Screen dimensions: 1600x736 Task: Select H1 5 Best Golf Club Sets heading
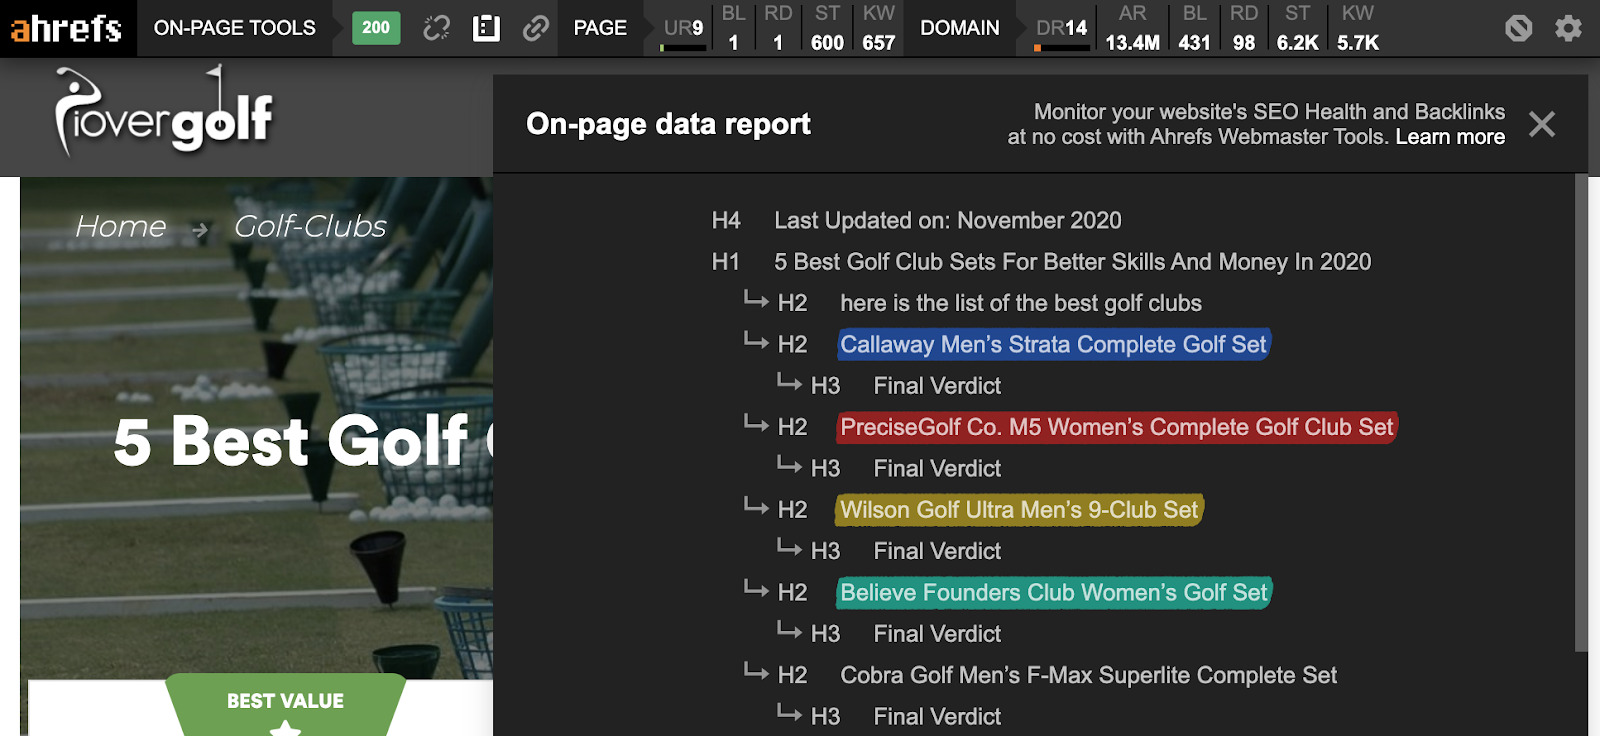point(1072,262)
